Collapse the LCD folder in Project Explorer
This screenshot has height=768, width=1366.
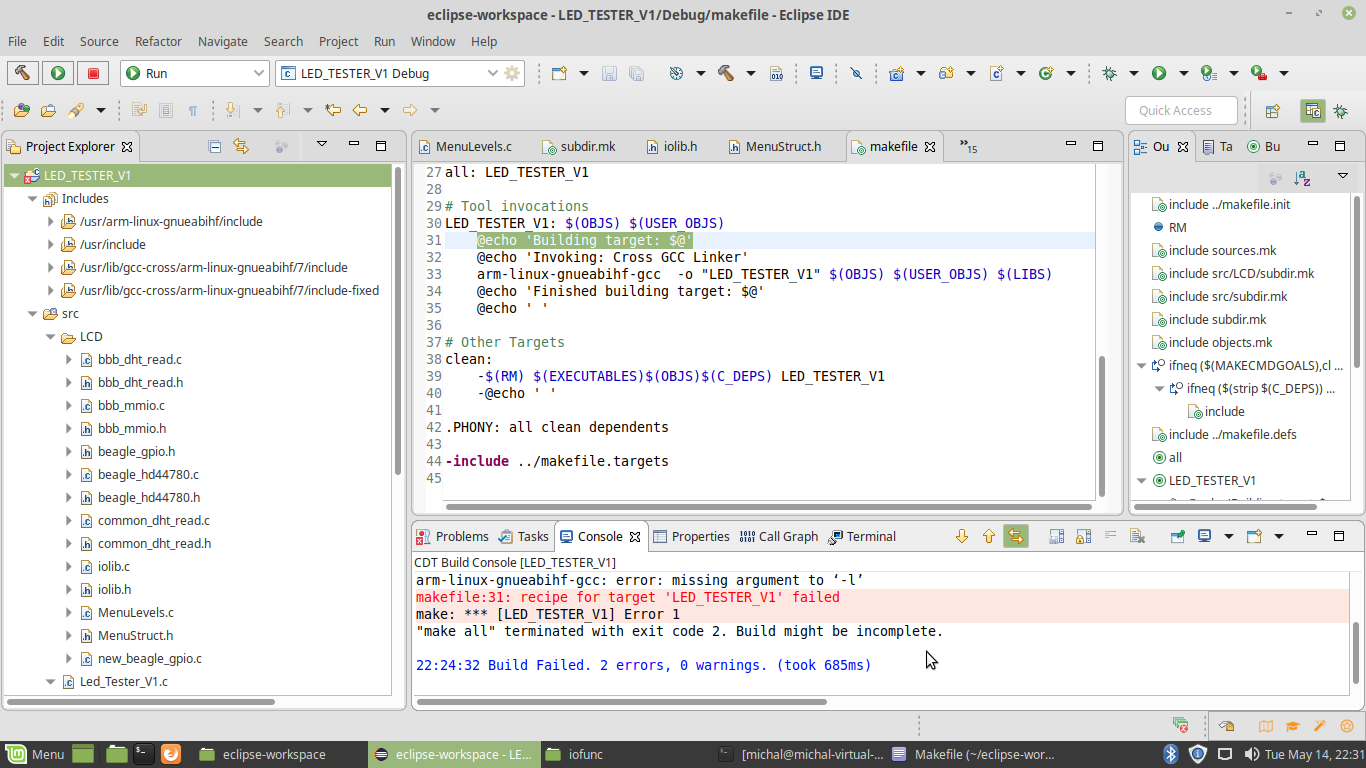(x=51, y=337)
